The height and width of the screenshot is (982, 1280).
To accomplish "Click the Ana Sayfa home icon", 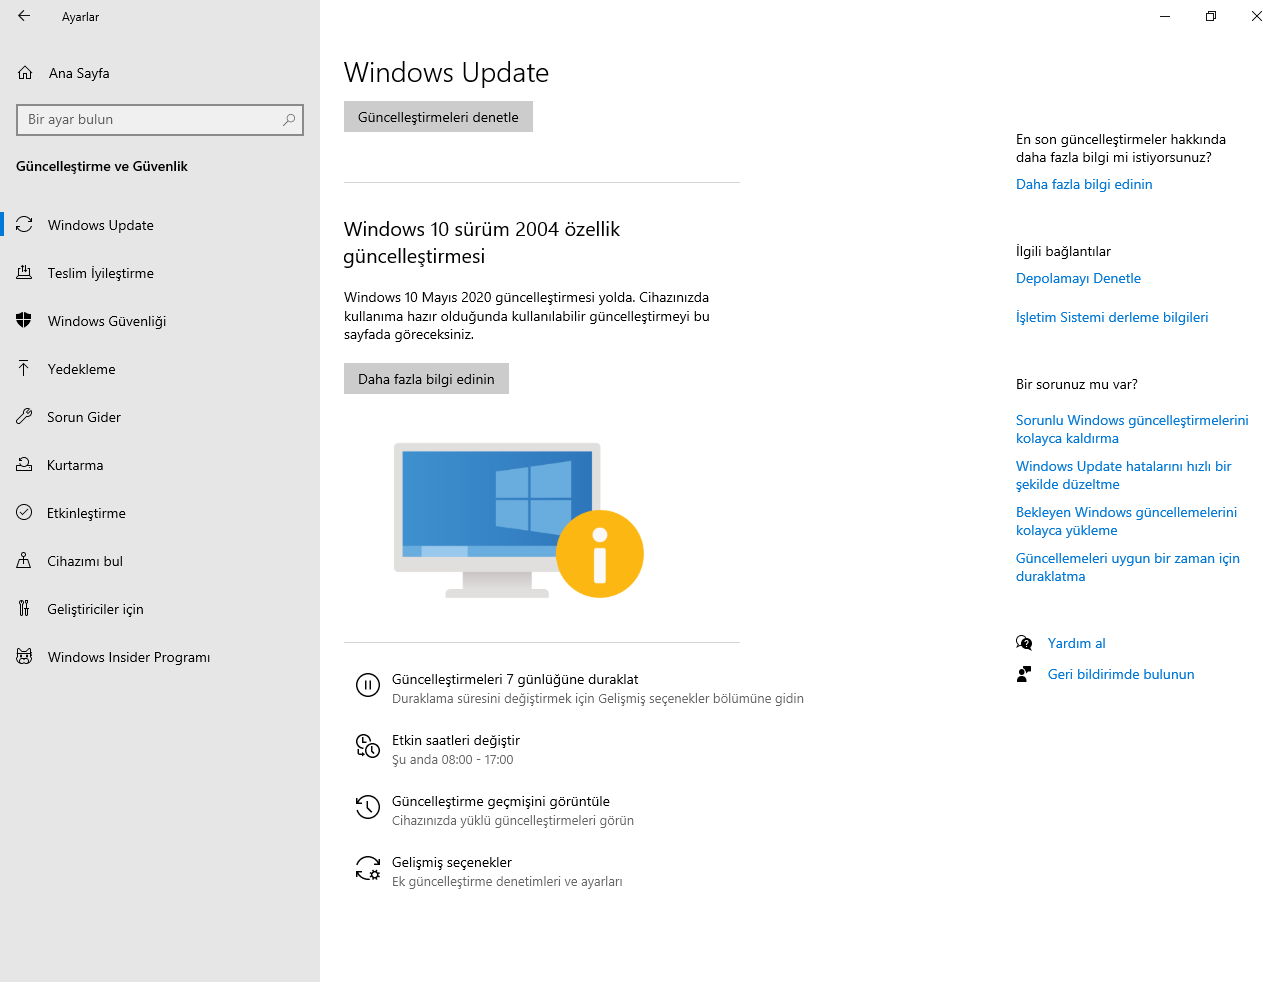I will click(x=25, y=73).
